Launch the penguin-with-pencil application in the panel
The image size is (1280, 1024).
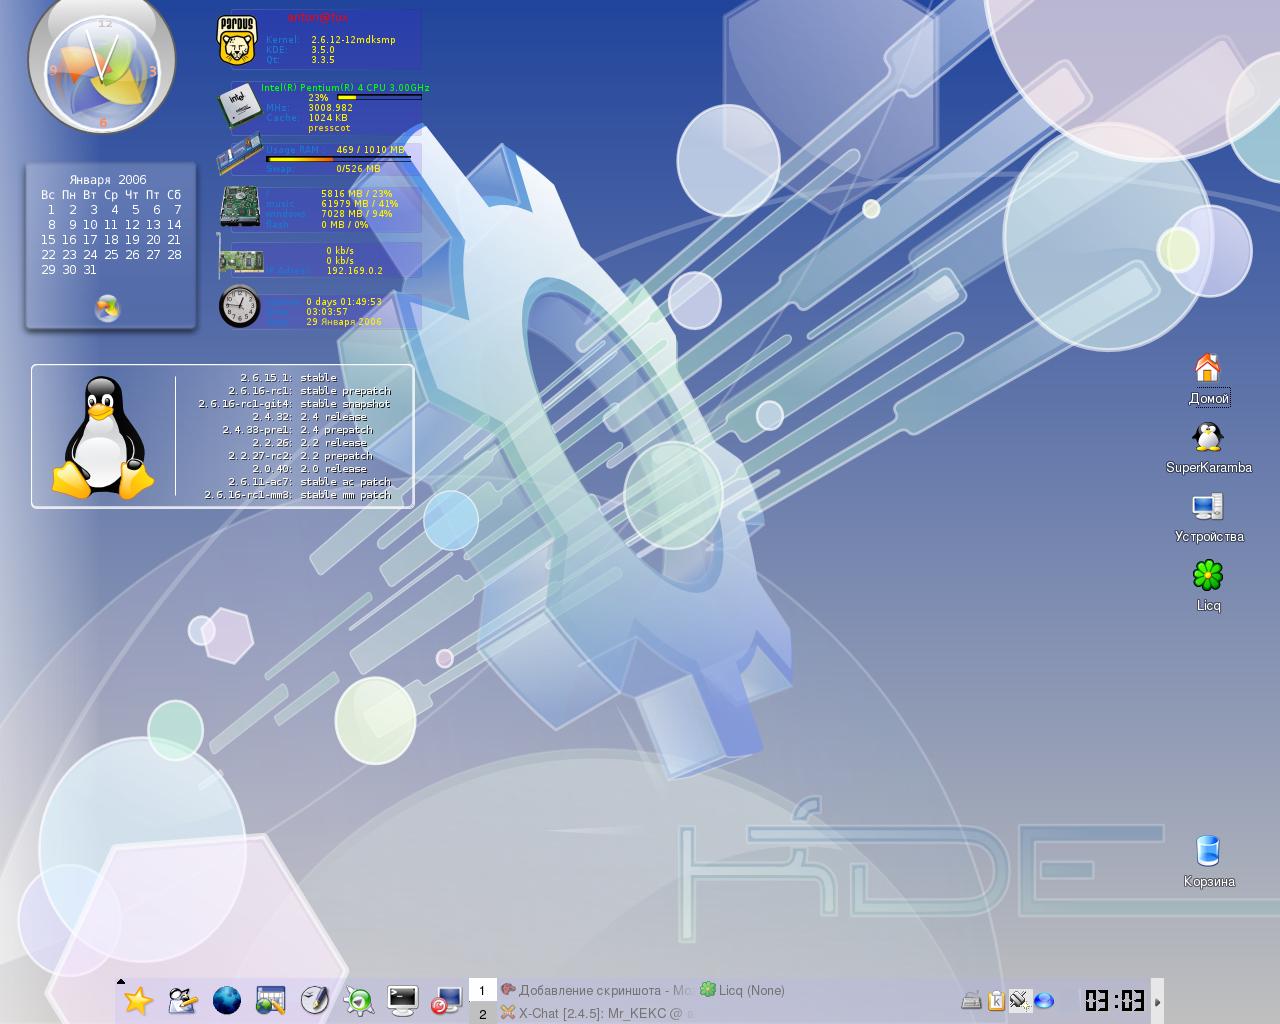[182, 1000]
